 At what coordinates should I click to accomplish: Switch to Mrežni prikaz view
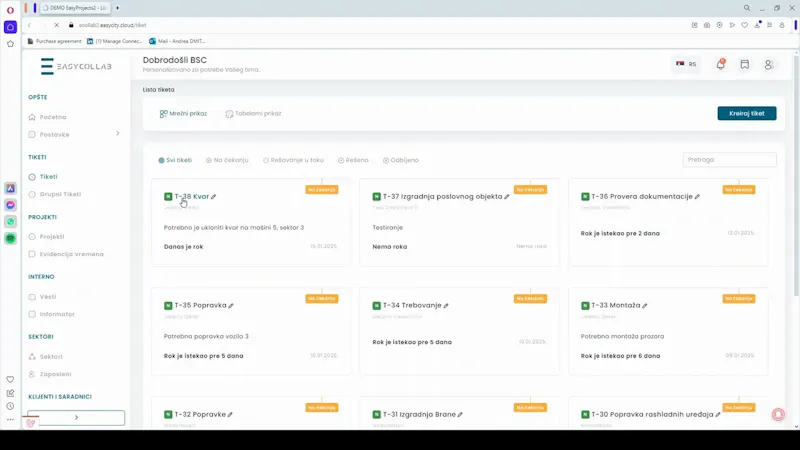(183, 114)
